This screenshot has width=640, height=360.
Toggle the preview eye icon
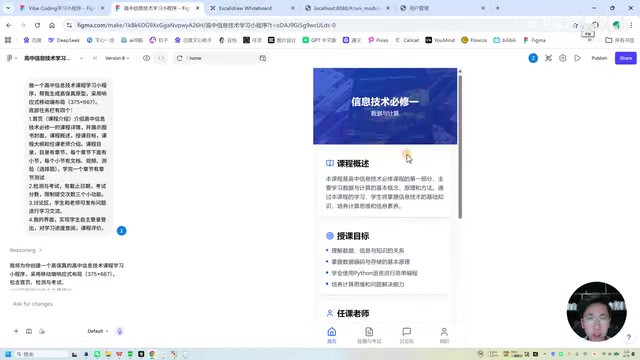(x=147, y=58)
